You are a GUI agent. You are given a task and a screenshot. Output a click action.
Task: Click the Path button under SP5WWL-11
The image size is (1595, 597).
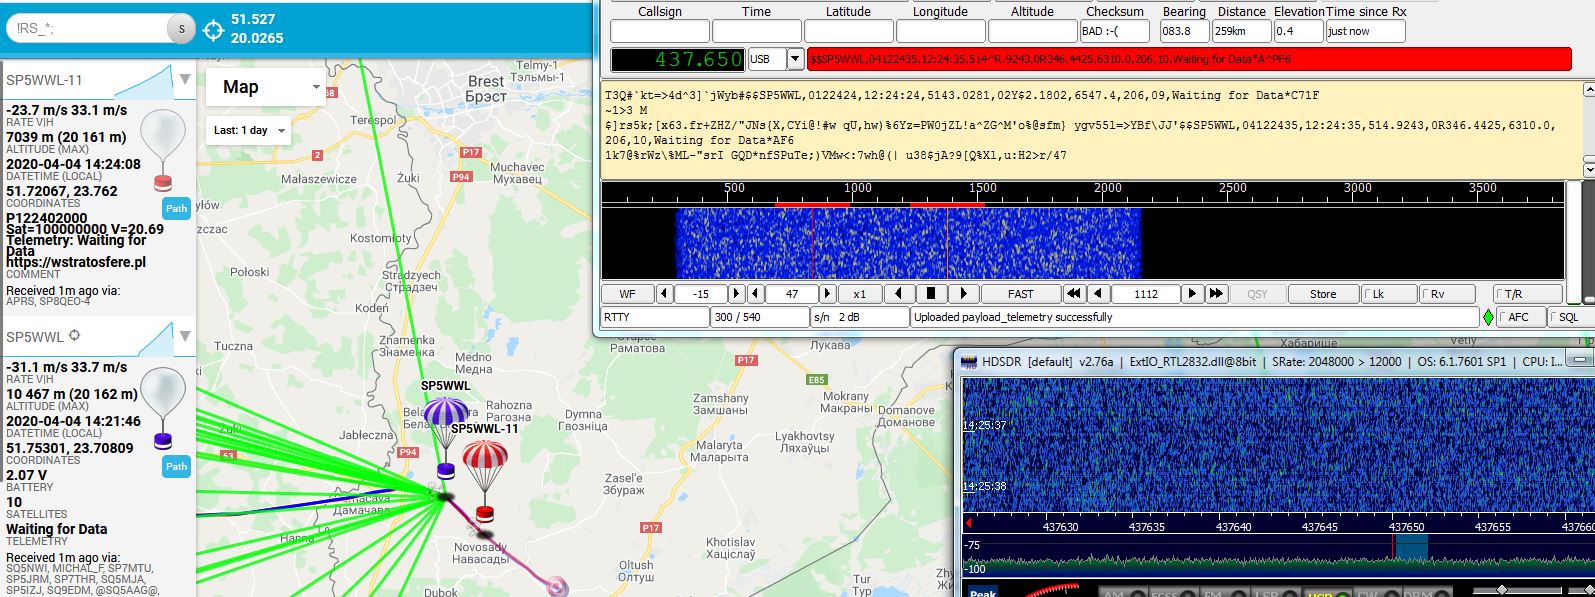177,208
